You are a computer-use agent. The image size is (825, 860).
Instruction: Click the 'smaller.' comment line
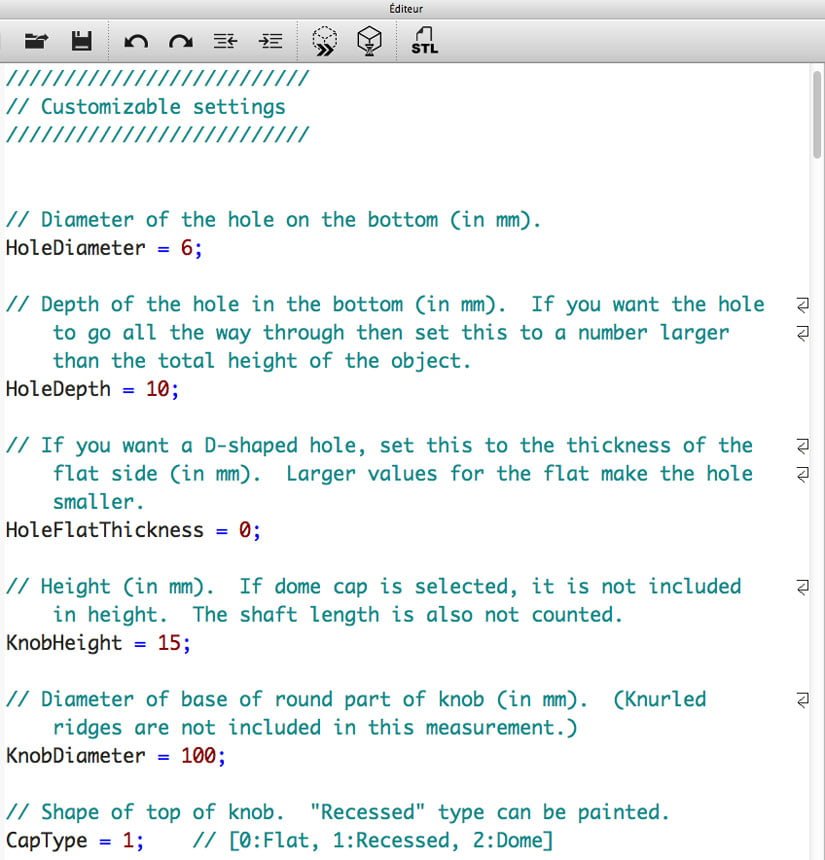coord(98,502)
